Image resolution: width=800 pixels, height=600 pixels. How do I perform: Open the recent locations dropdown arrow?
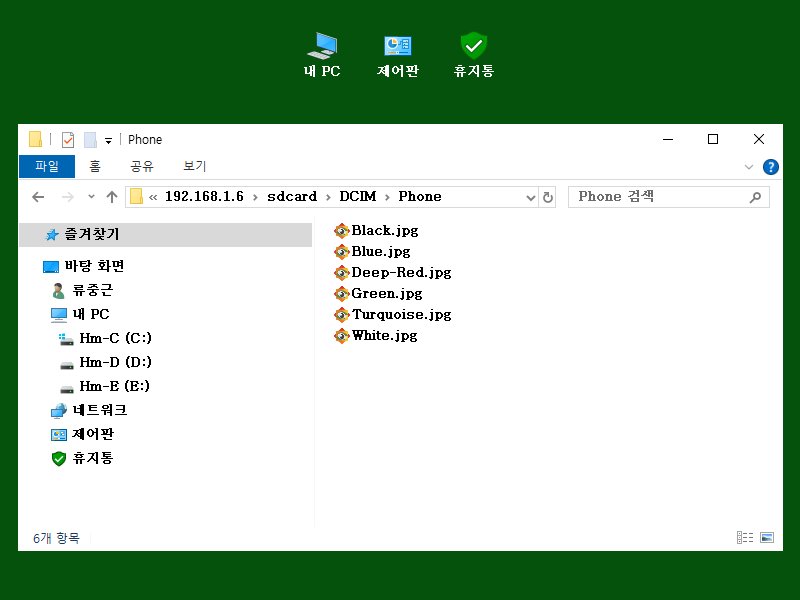click(x=91, y=196)
